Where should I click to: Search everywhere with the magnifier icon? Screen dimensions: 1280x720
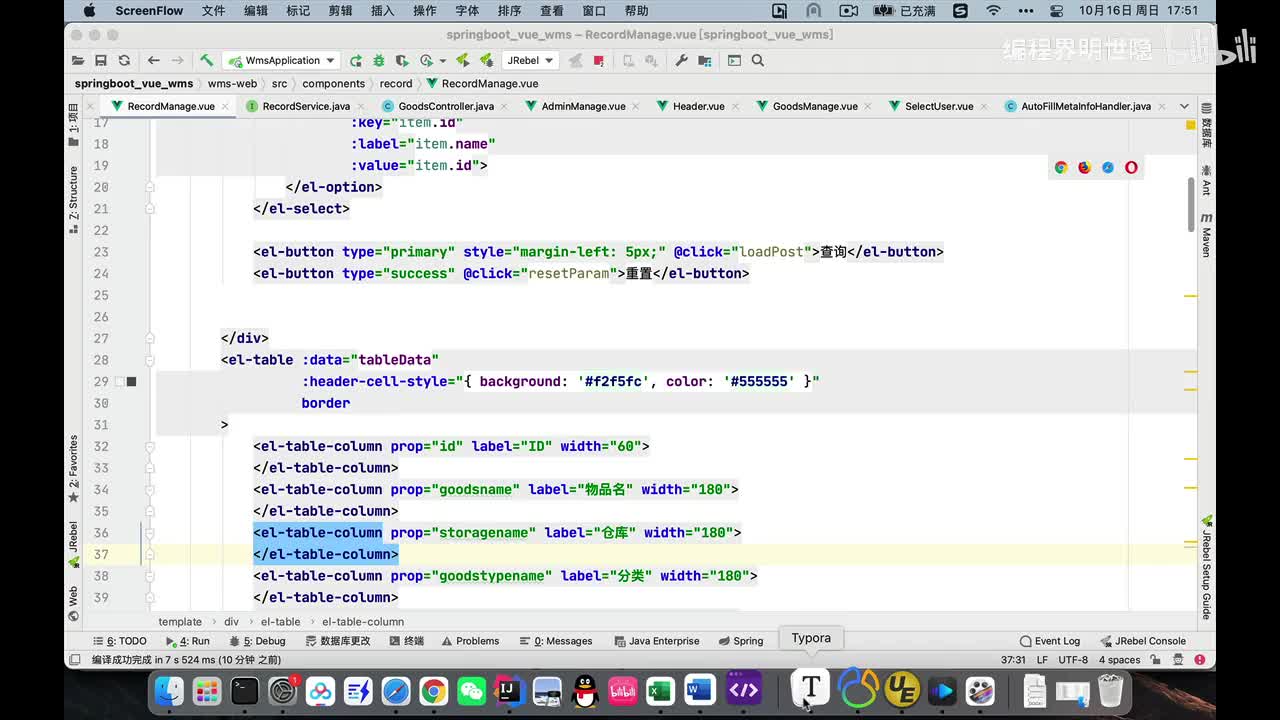click(x=758, y=60)
